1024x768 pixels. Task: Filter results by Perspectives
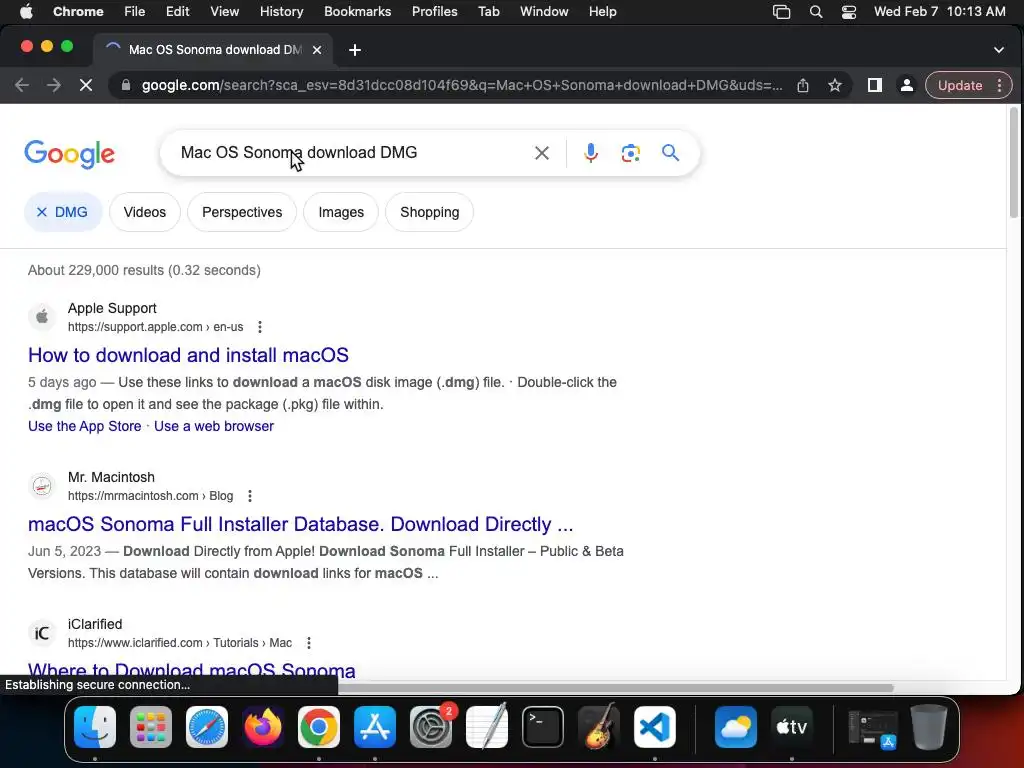242,212
